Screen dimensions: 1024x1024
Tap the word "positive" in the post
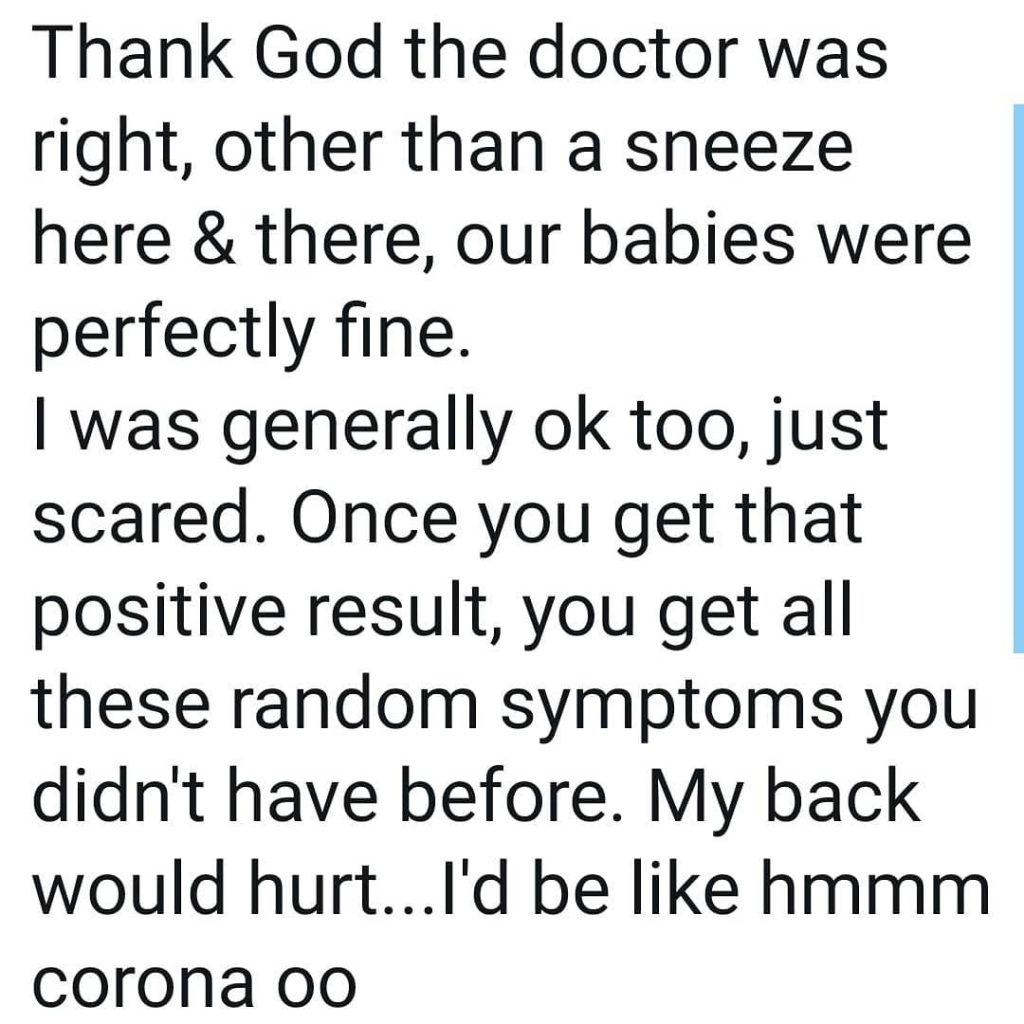pyautogui.click(x=160, y=614)
